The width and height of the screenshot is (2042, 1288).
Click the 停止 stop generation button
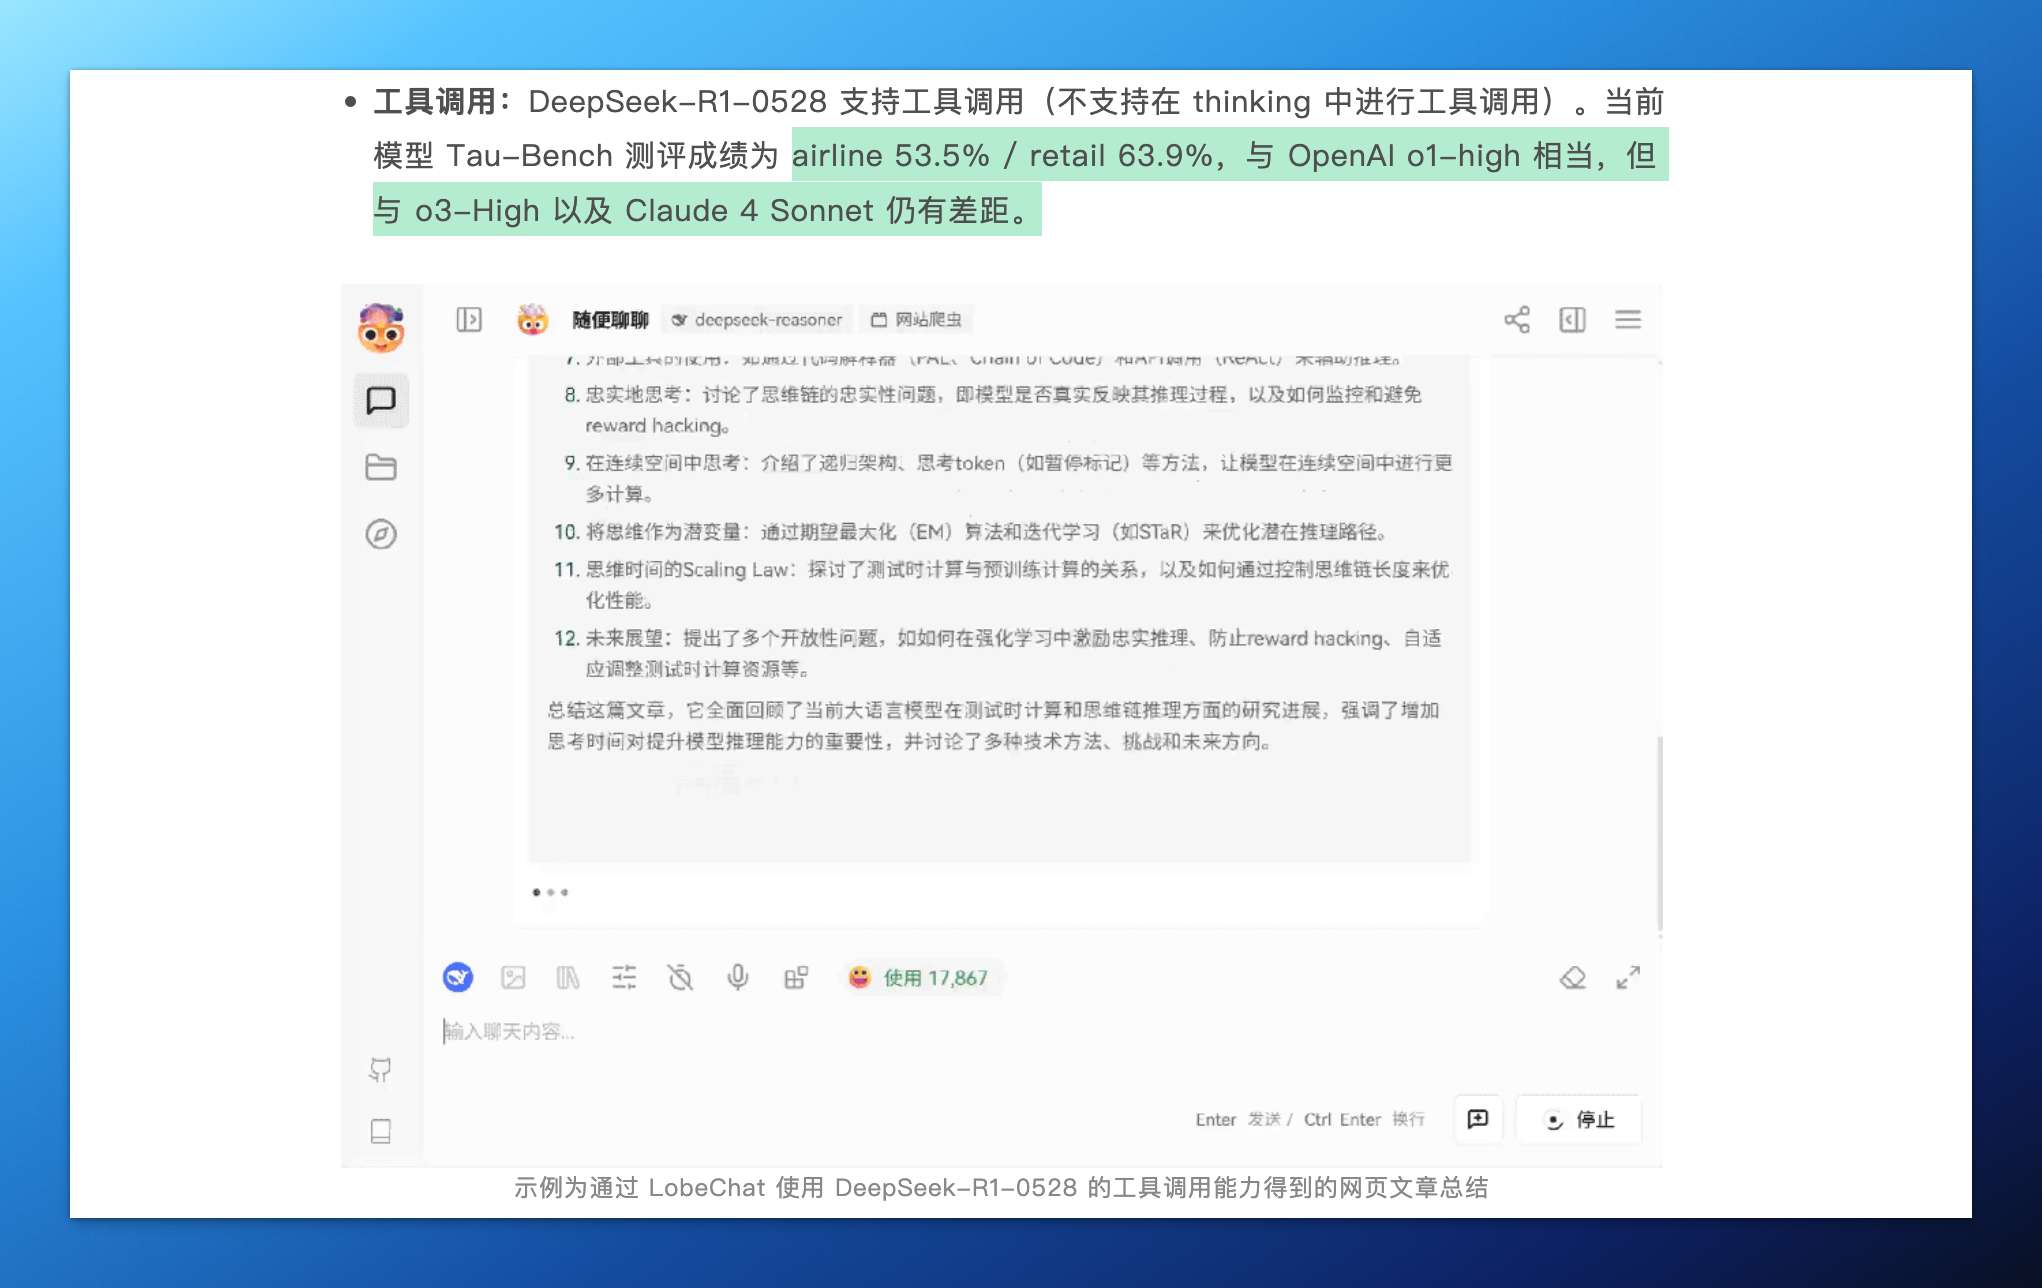(x=1579, y=1120)
